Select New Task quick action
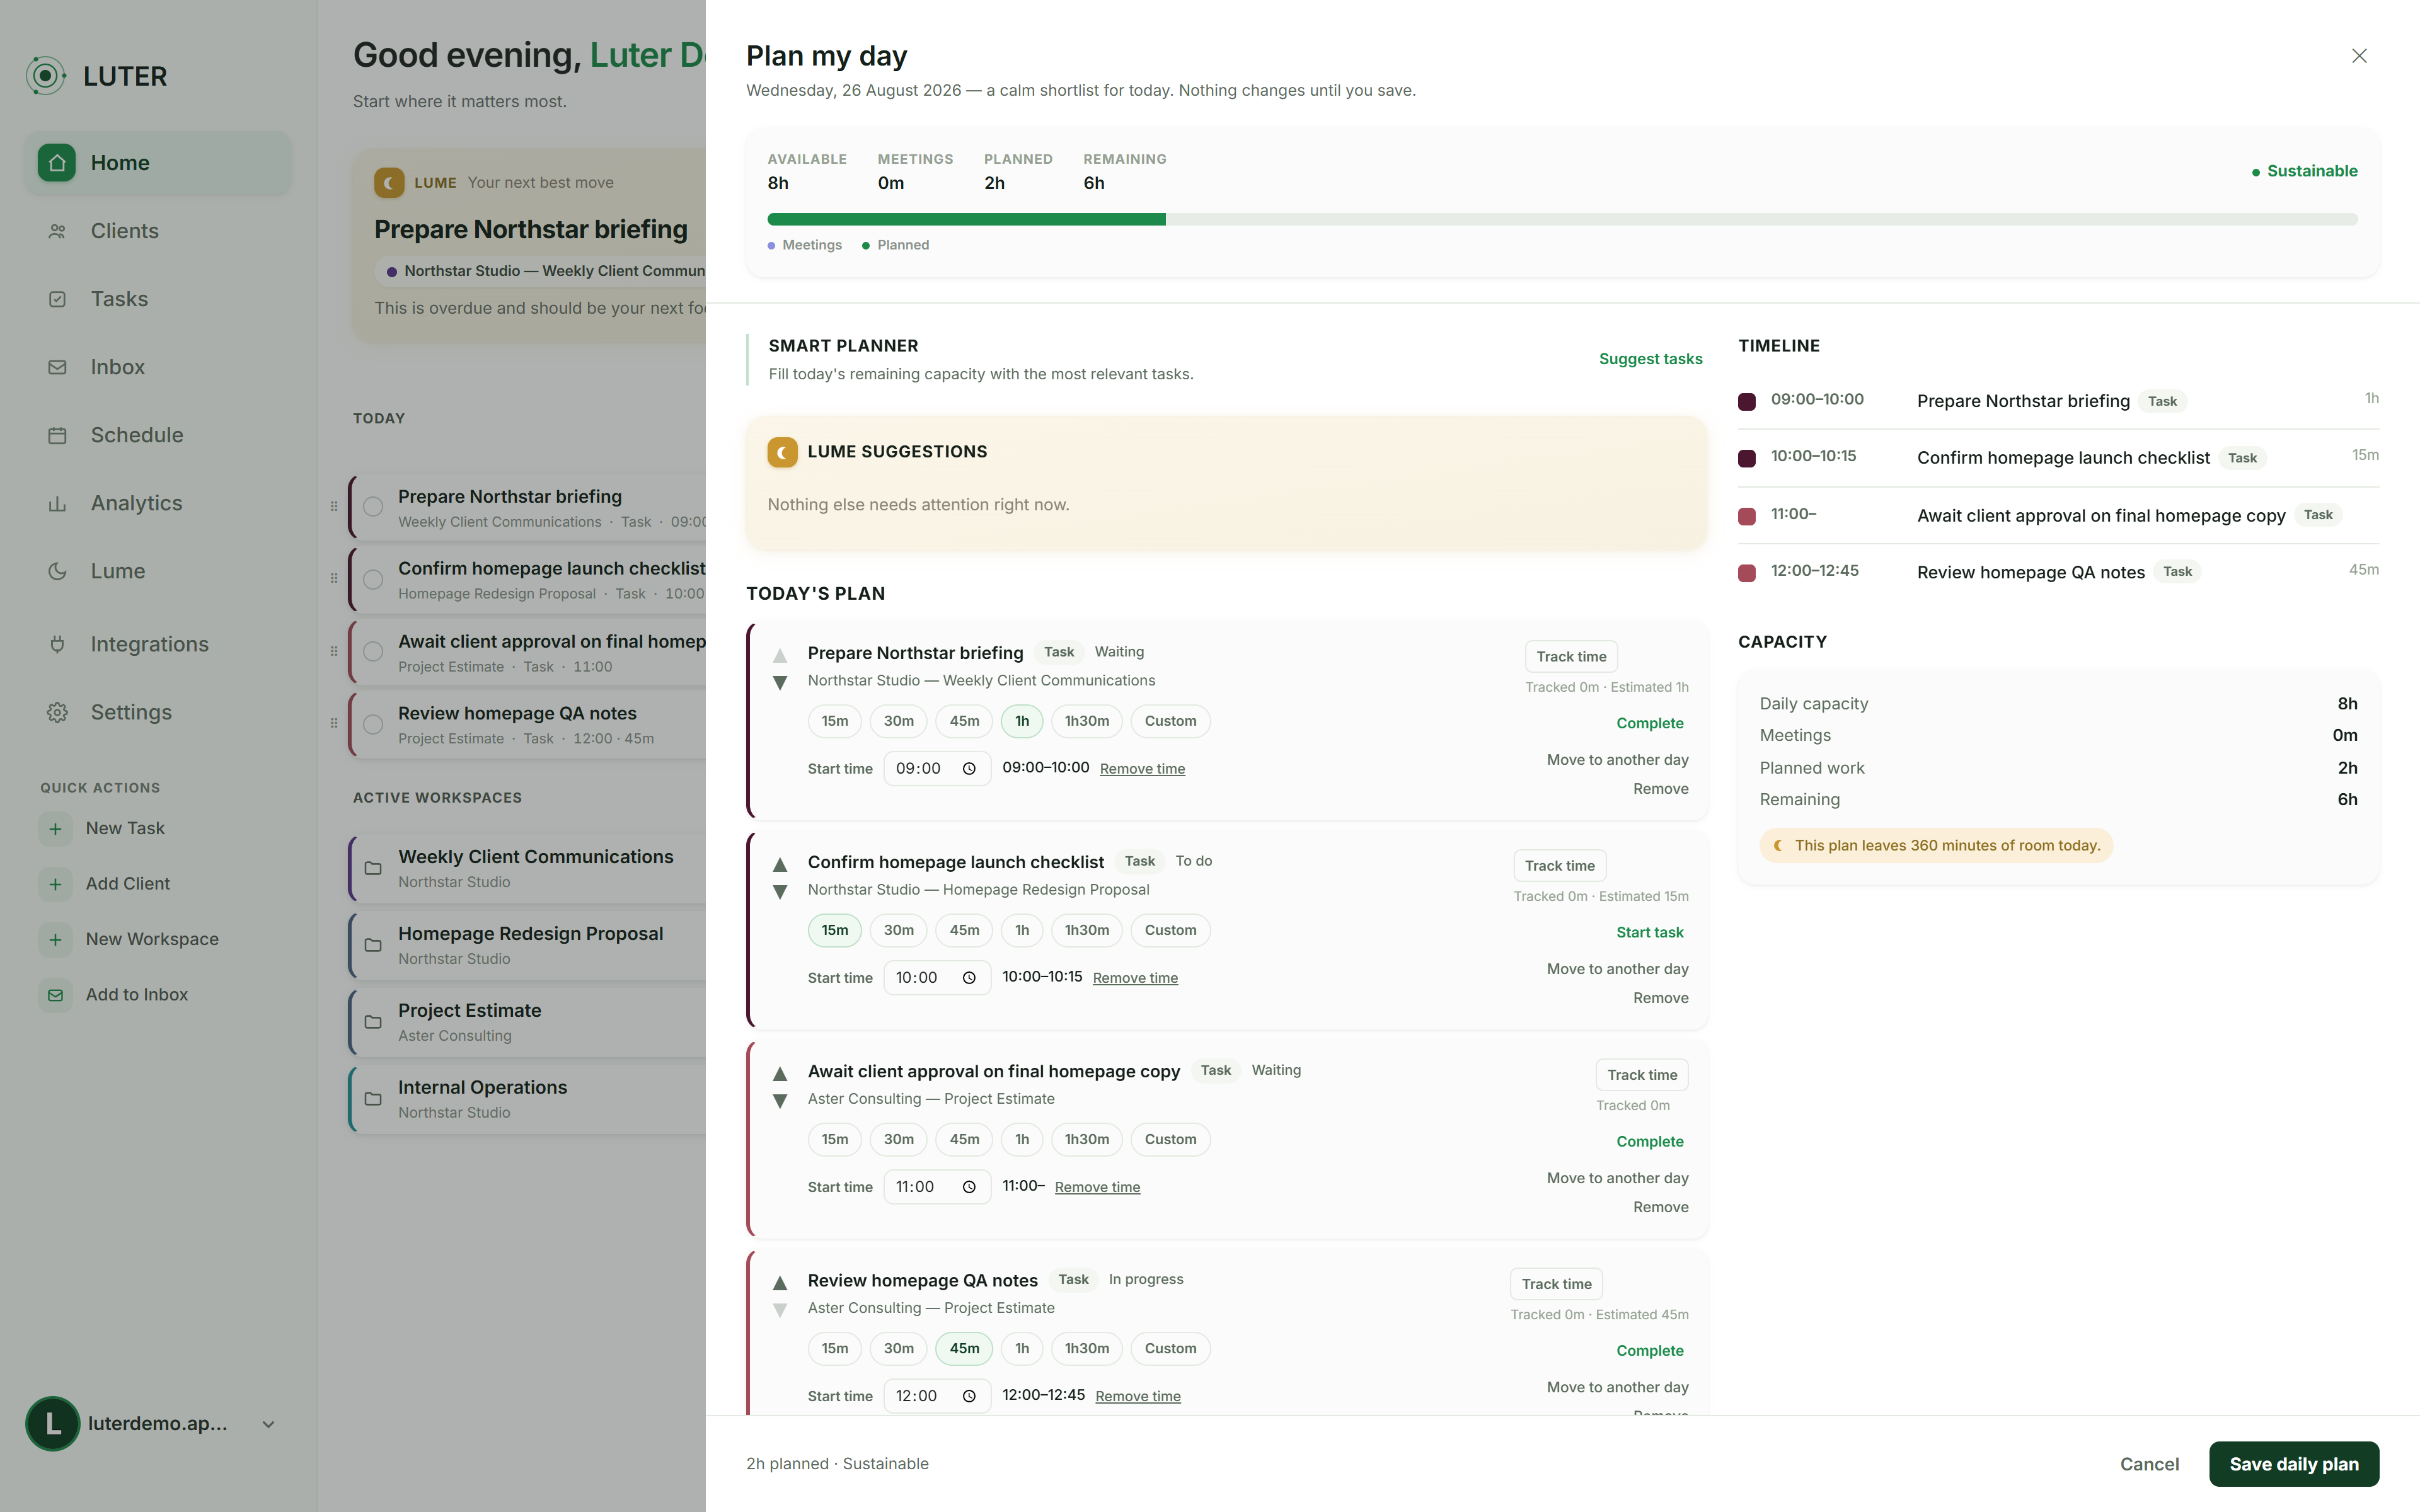The image size is (2420, 1512). pos(125,828)
